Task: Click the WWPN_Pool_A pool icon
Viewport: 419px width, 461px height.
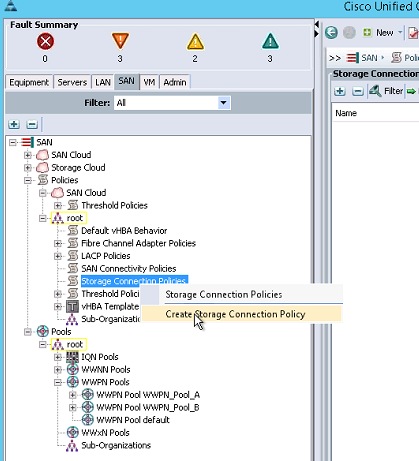Action: (87, 395)
